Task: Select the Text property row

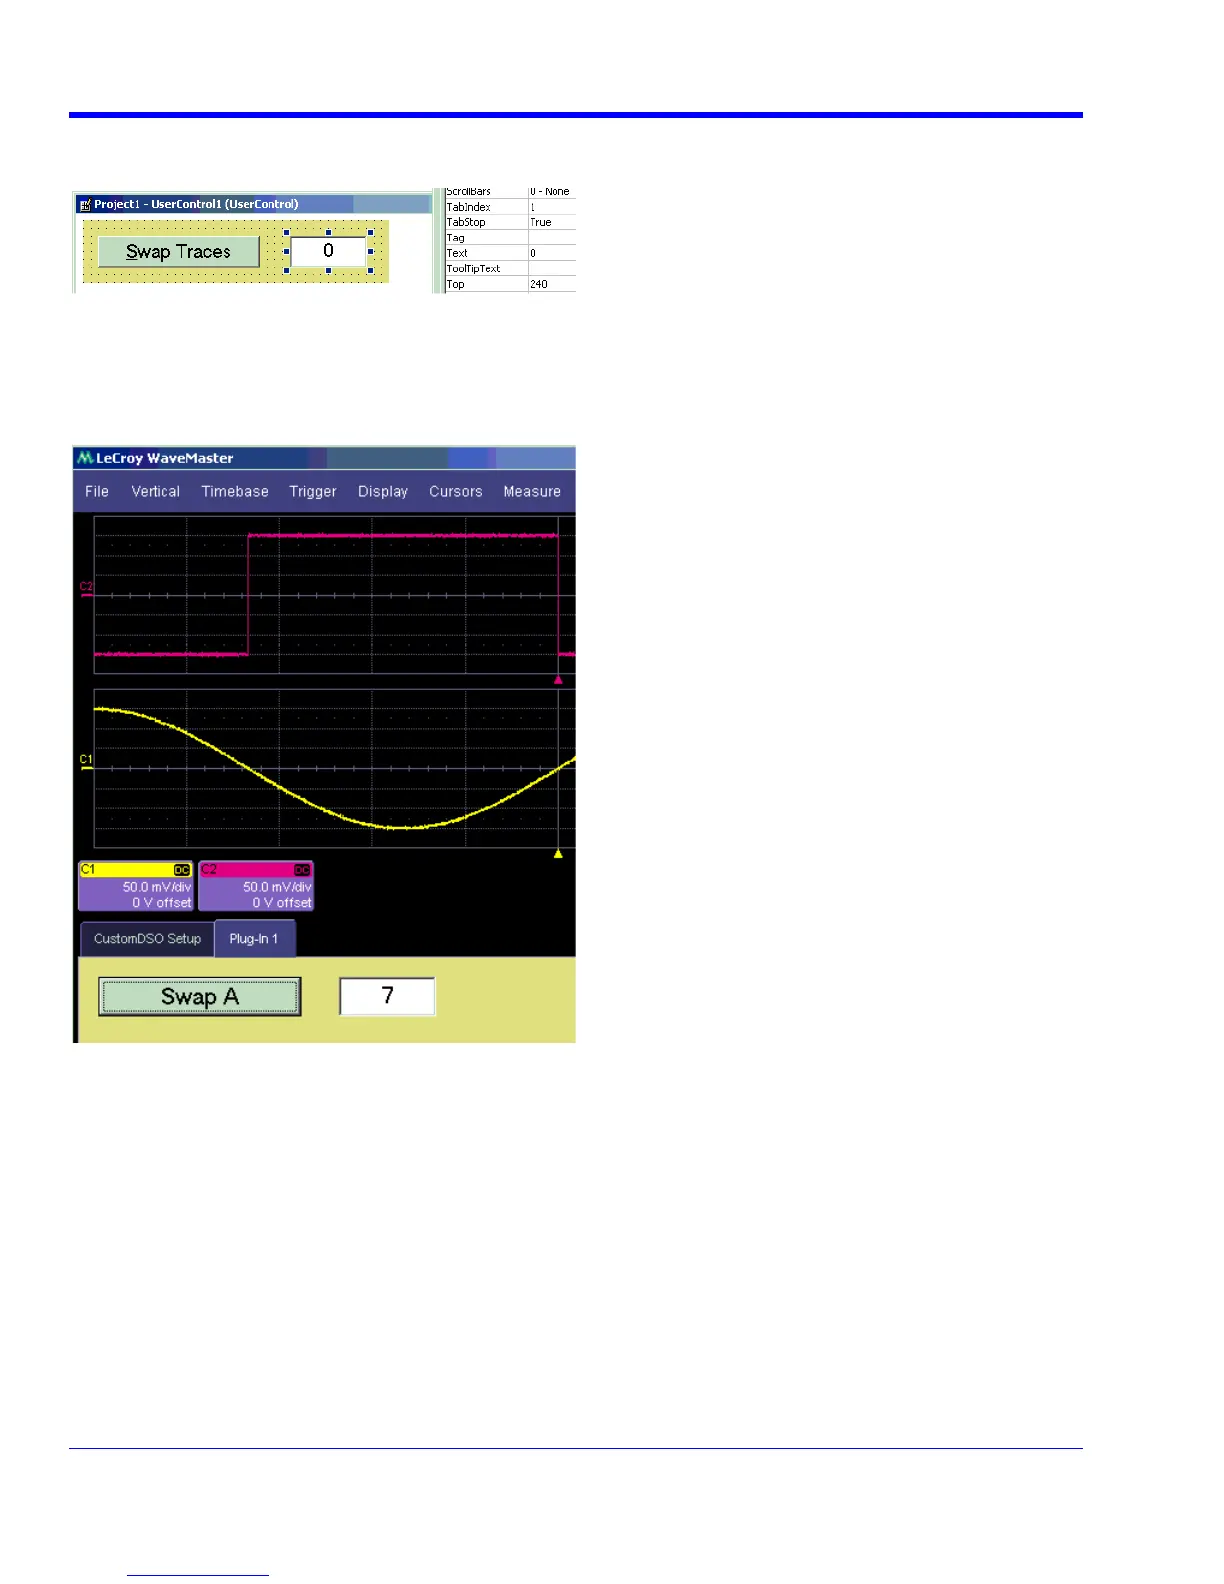Action: pos(510,253)
